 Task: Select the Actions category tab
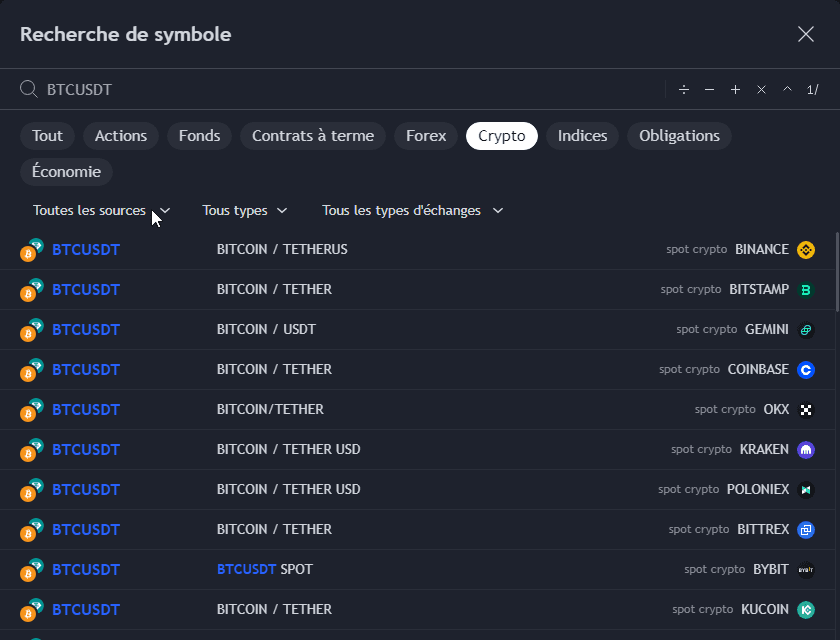121,136
